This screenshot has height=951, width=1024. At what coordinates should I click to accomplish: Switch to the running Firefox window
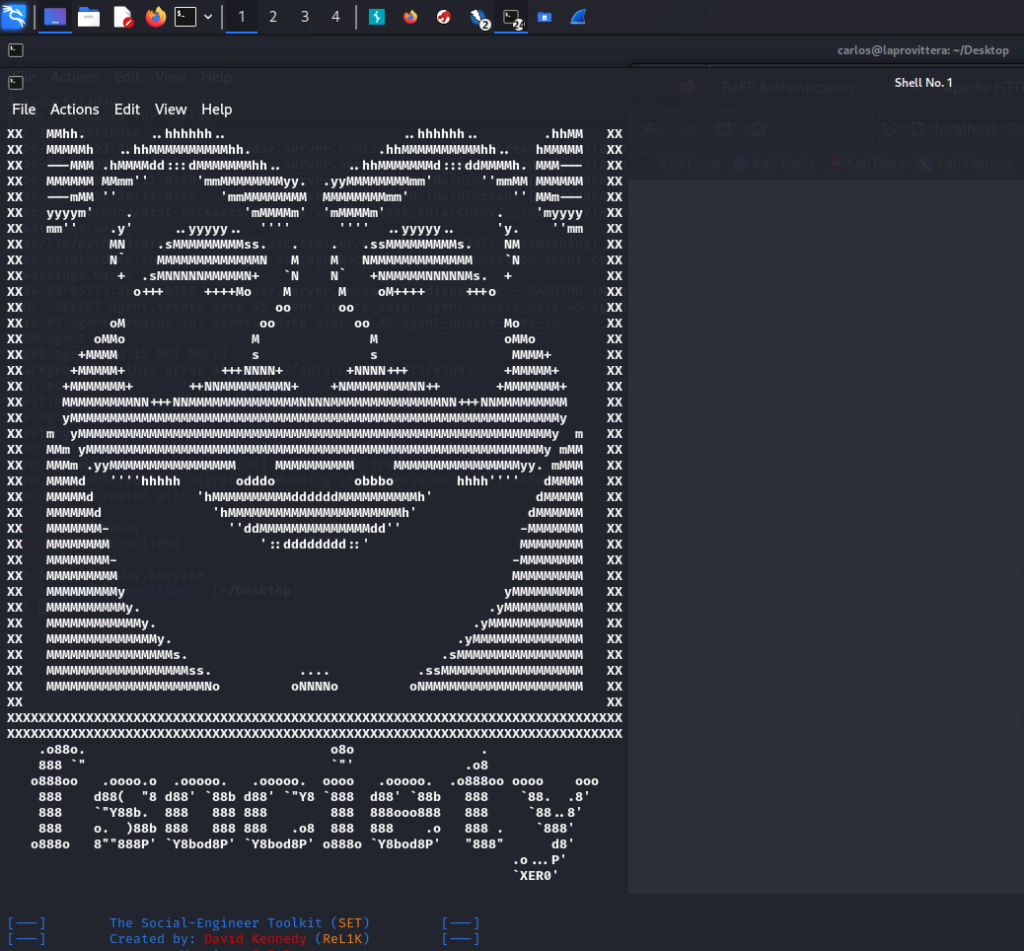click(410, 17)
